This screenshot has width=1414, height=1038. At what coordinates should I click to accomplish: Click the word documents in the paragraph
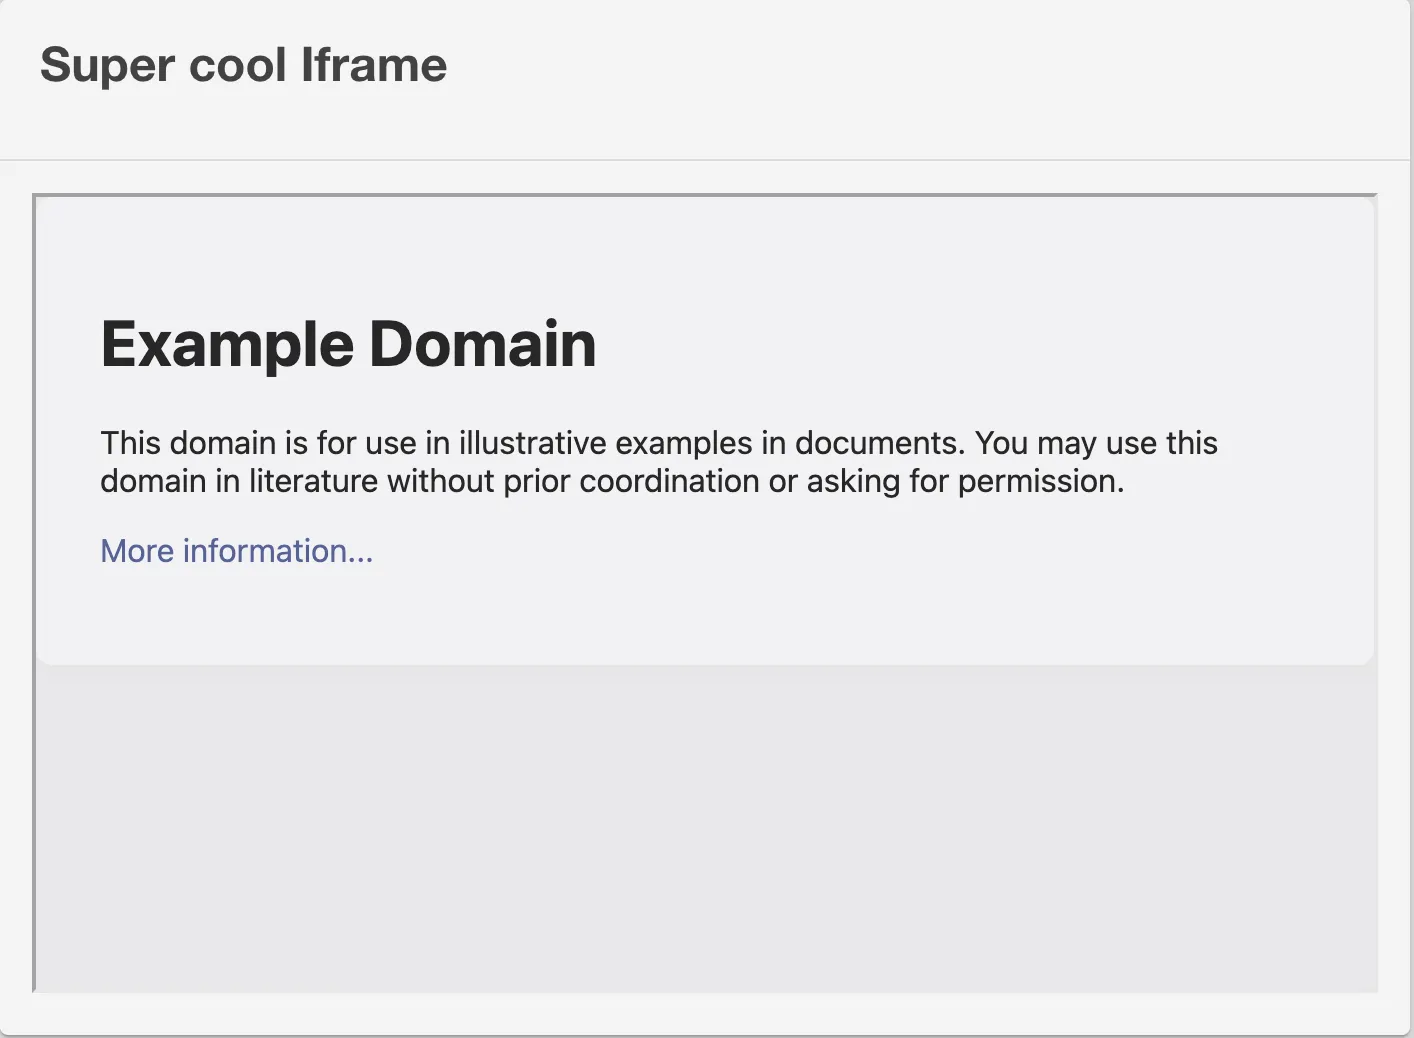[x=879, y=443]
